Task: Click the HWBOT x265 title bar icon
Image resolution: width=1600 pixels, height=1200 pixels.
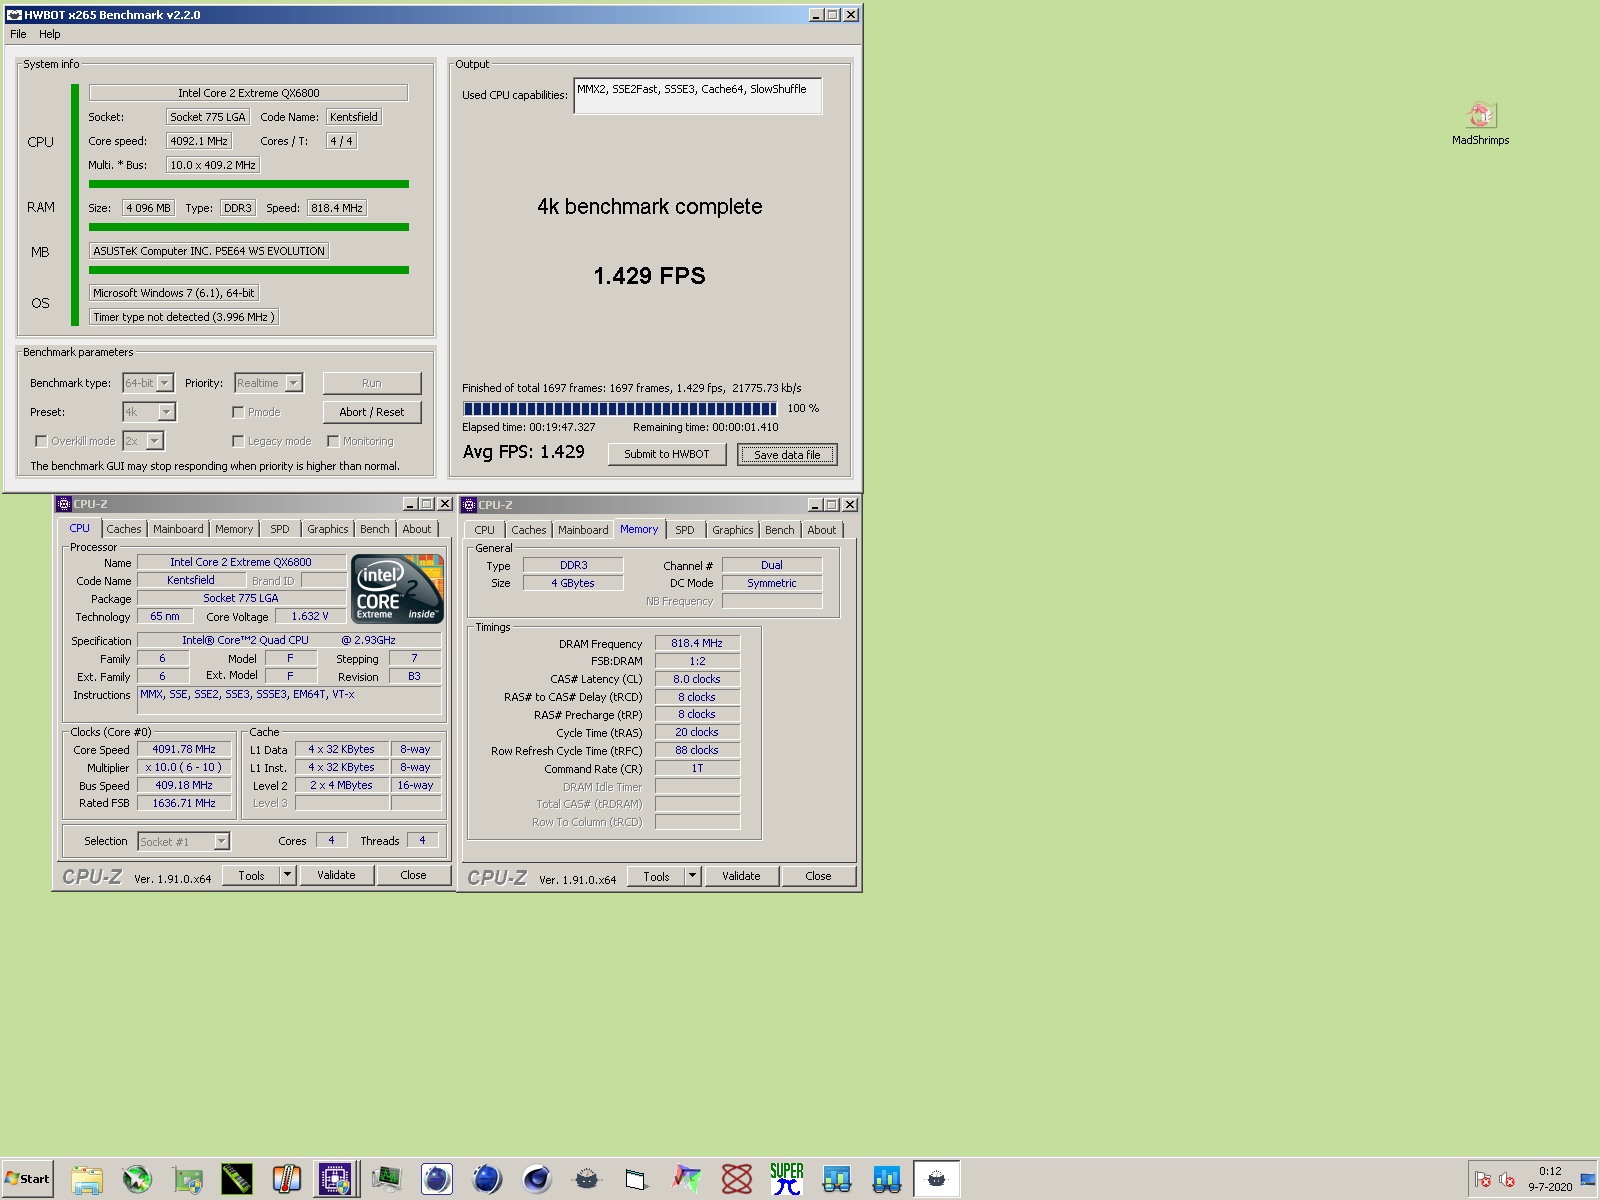Action: 14,15
